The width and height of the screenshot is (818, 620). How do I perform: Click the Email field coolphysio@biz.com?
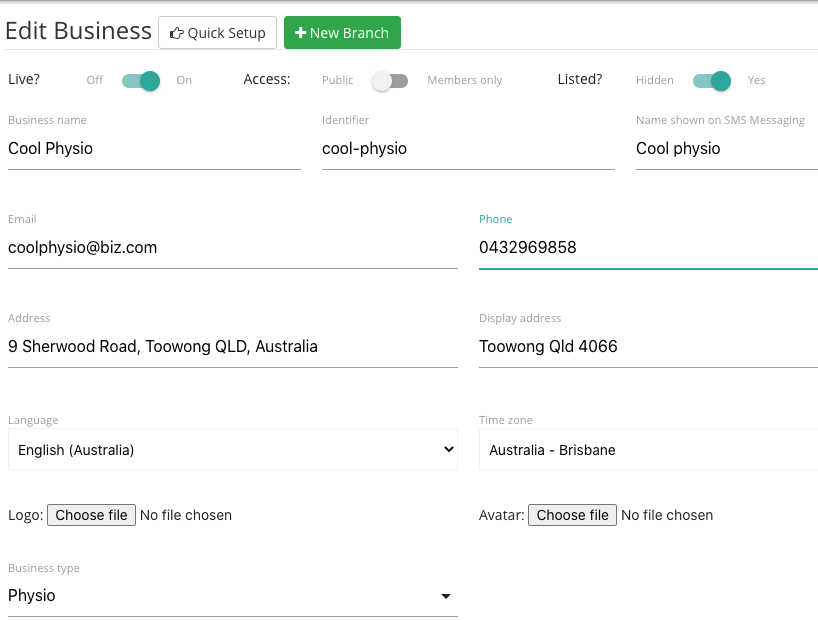[x=233, y=247]
